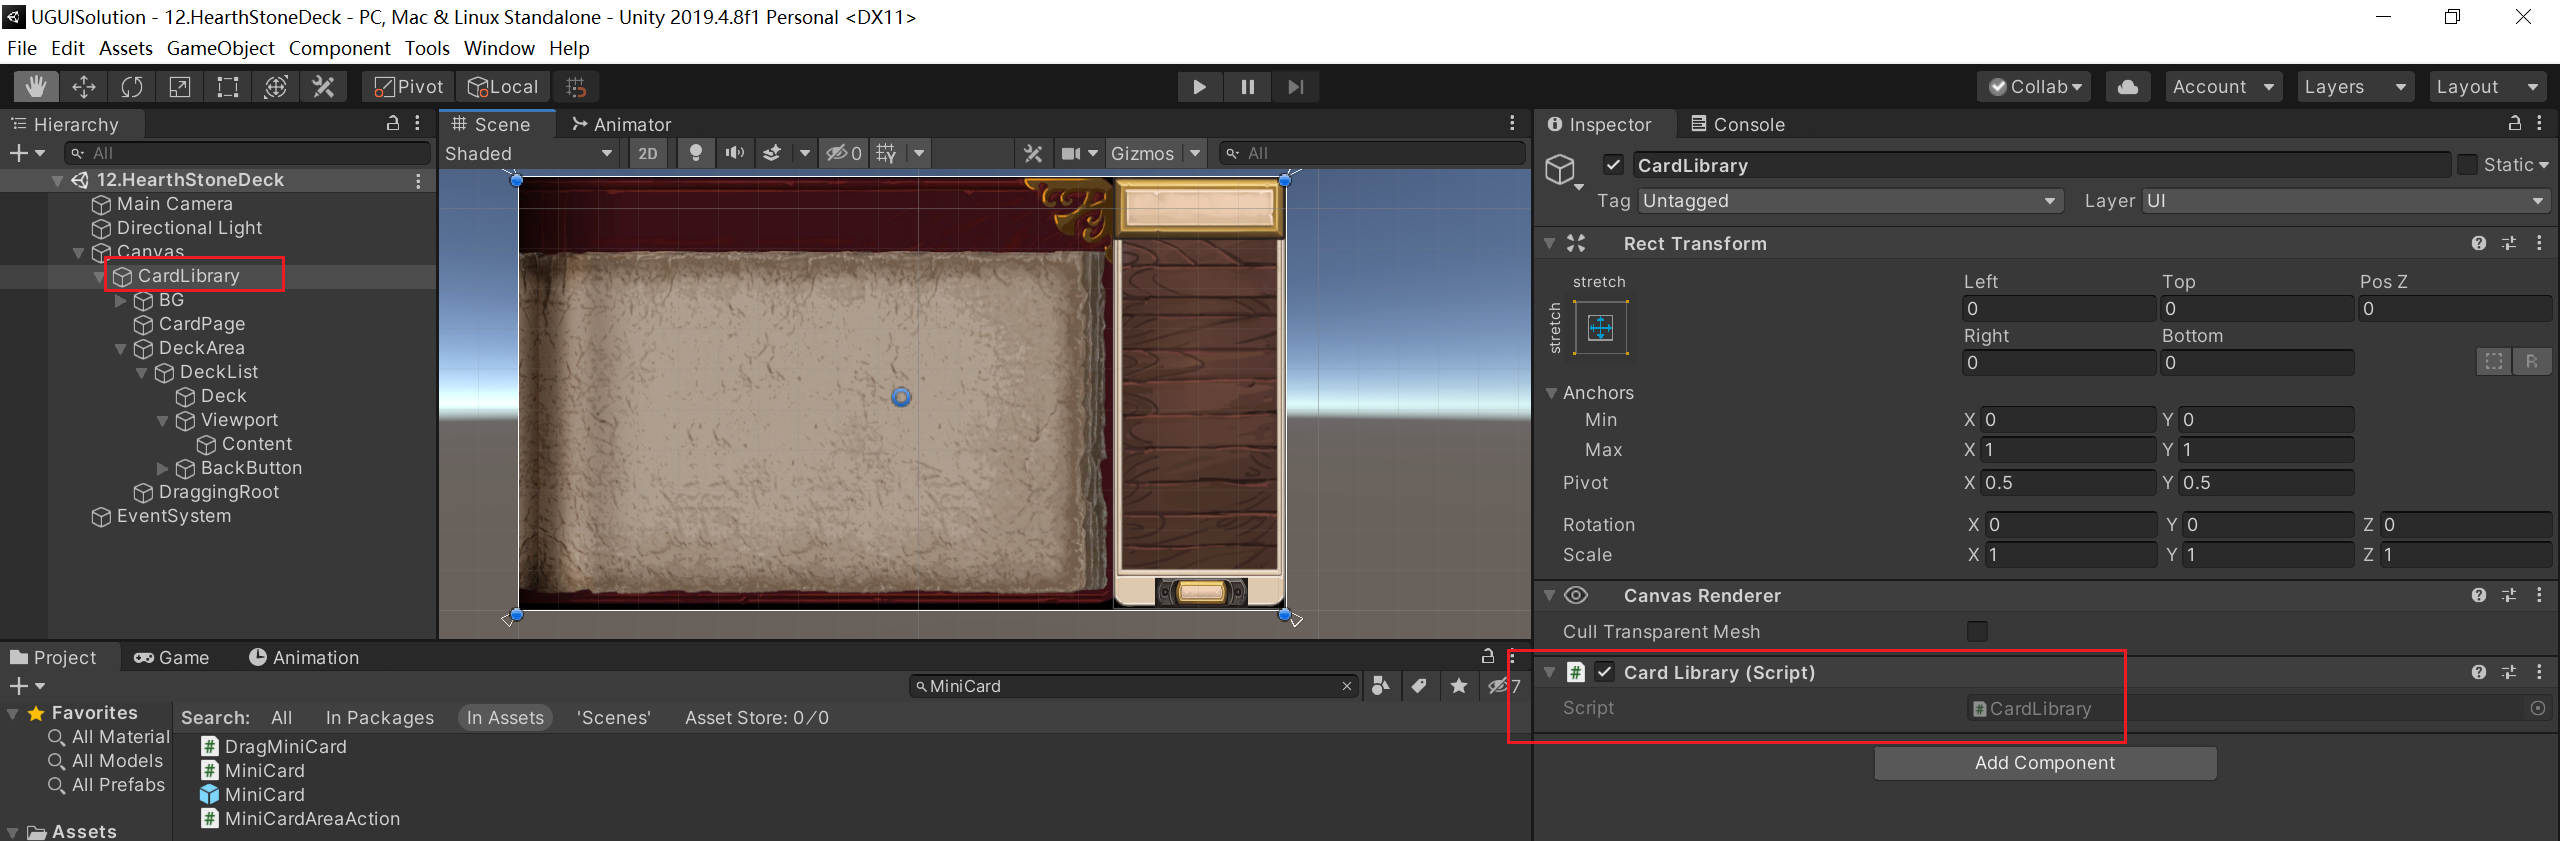Open Rect Transform preset settings icon
The image size is (2560, 841).
[2509, 243]
